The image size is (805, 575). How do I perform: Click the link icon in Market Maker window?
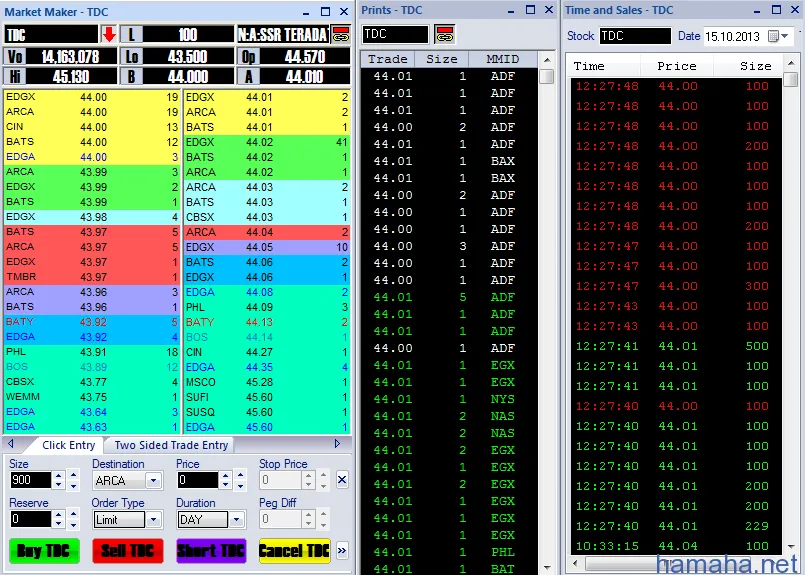(x=341, y=34)
